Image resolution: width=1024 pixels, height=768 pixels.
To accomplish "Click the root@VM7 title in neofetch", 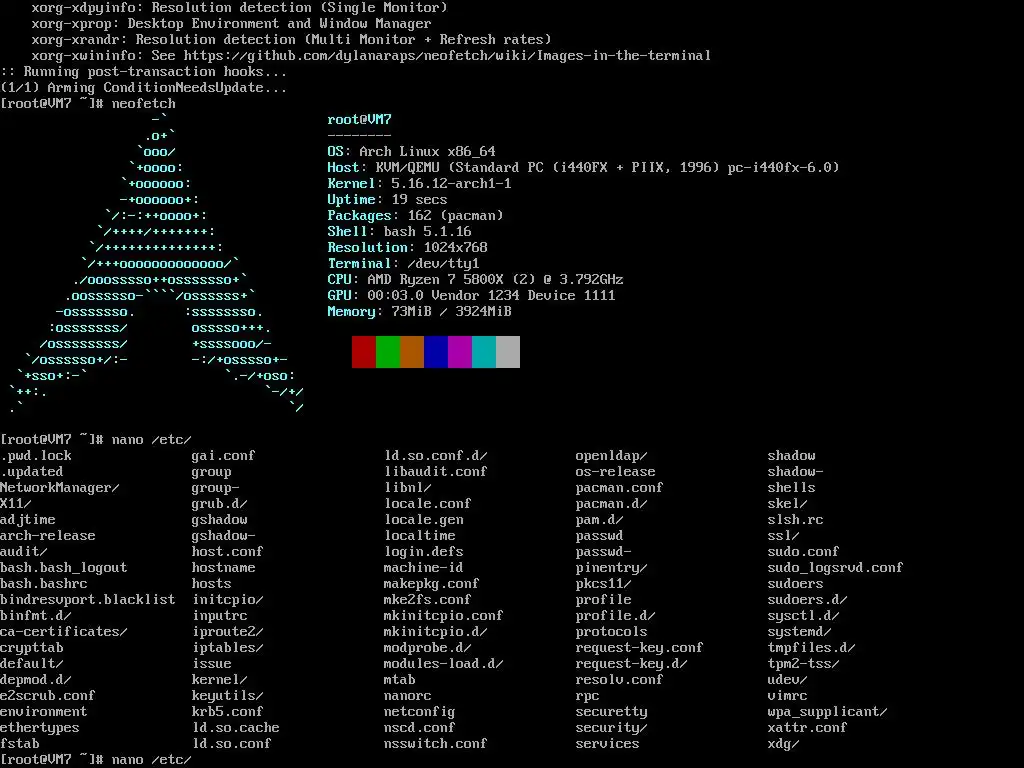I will [x=359, y=120].
